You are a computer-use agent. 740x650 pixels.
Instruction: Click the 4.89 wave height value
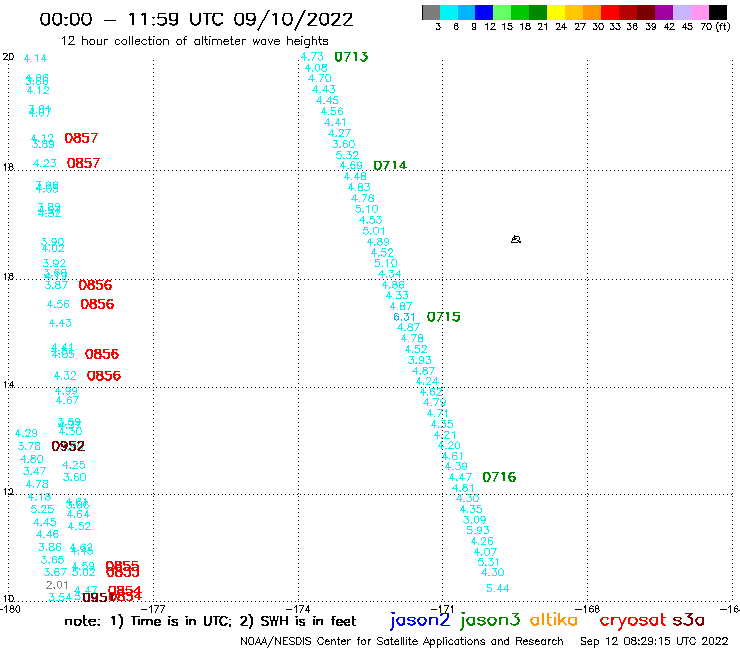tap(378, 242)
